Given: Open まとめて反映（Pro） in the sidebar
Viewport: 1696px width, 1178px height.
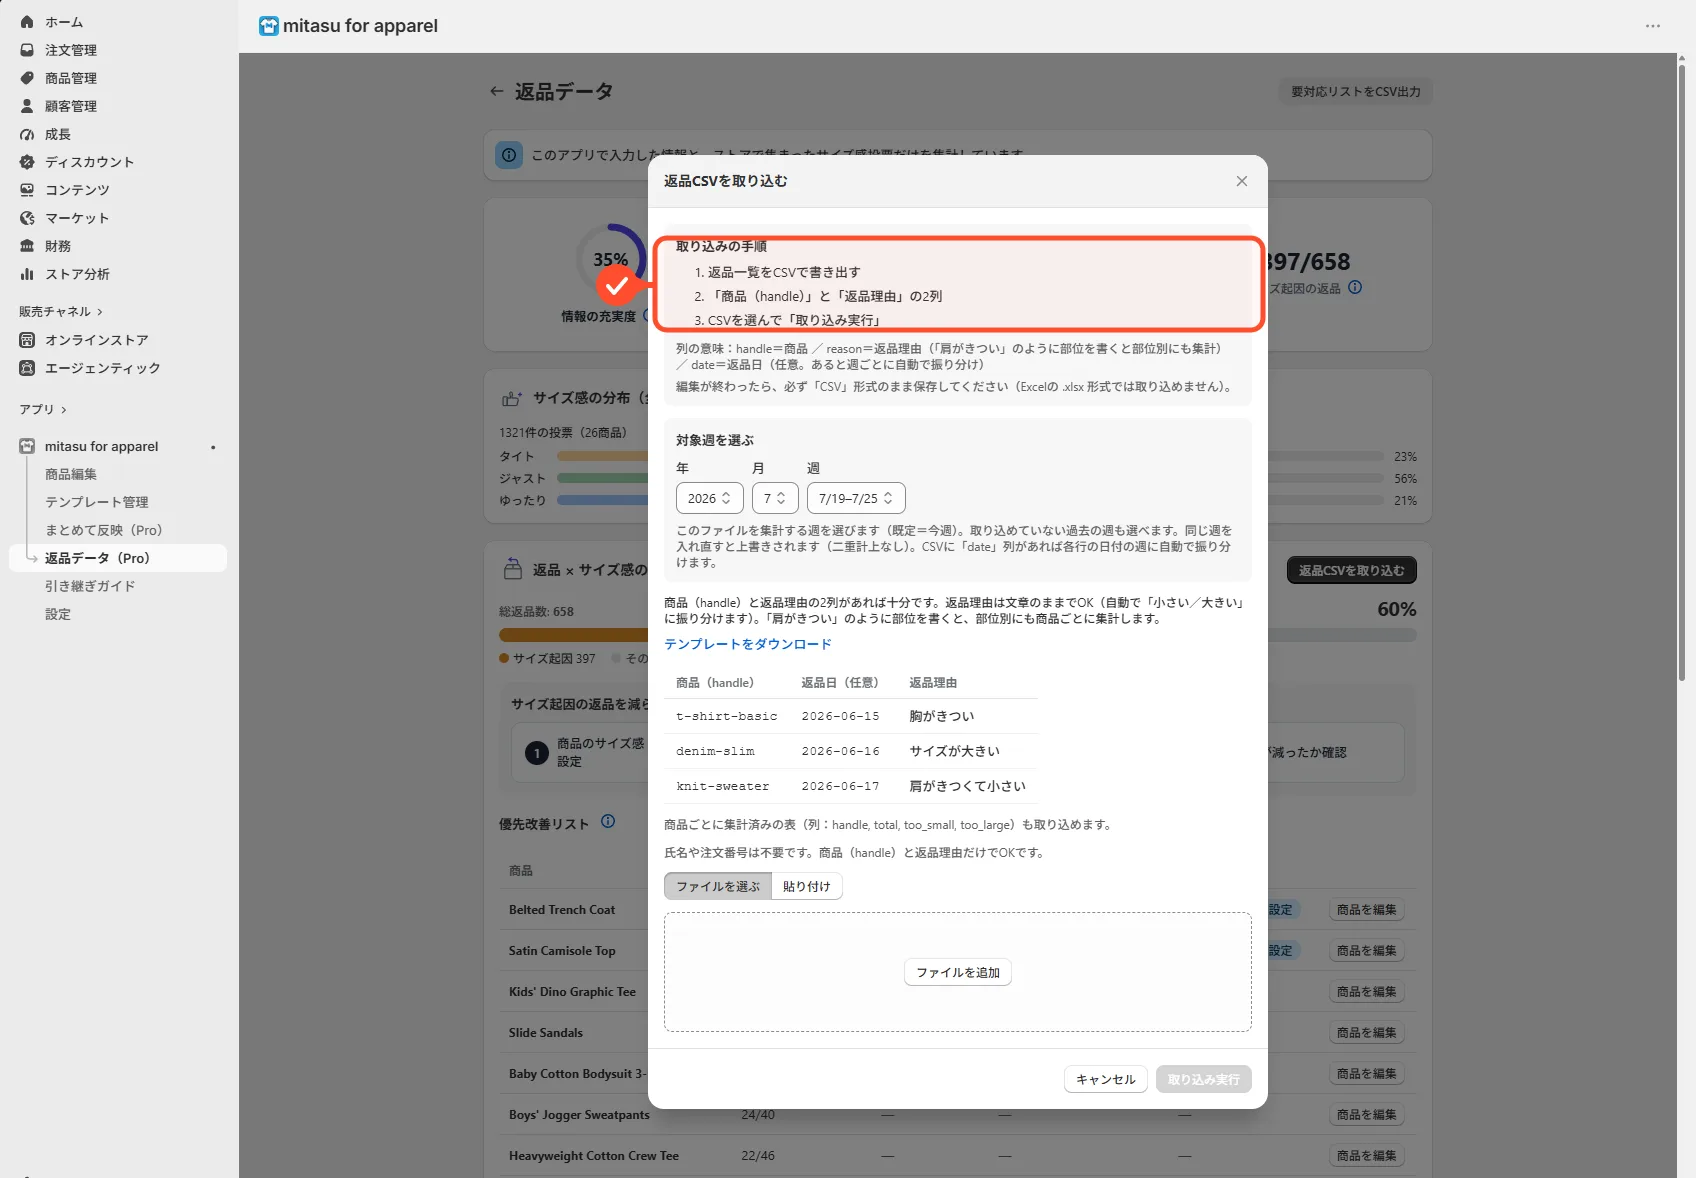Looking at the screenshot, I should tap(104, 530).
